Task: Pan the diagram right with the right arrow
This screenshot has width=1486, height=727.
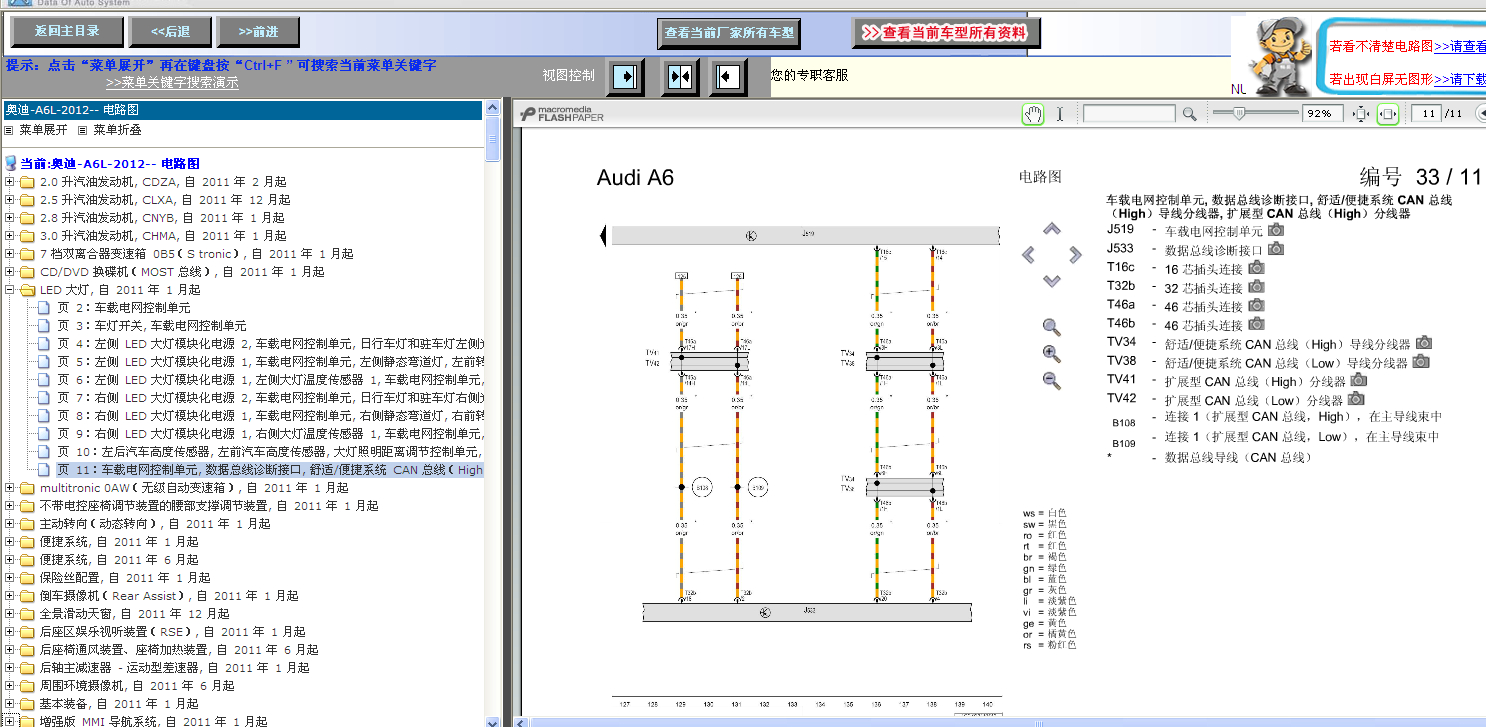Action: click(1075, 255)
